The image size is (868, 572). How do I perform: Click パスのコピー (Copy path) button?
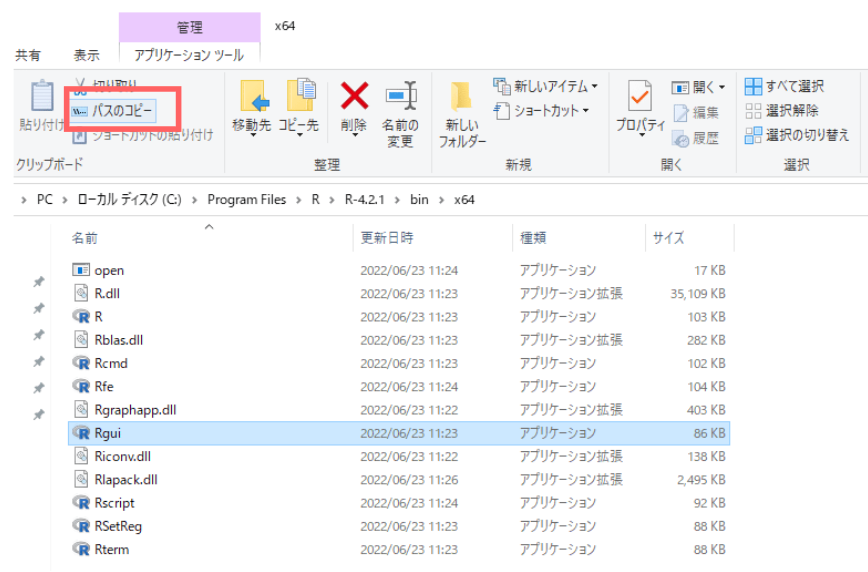pyautogui.click(x=113, y=111)
